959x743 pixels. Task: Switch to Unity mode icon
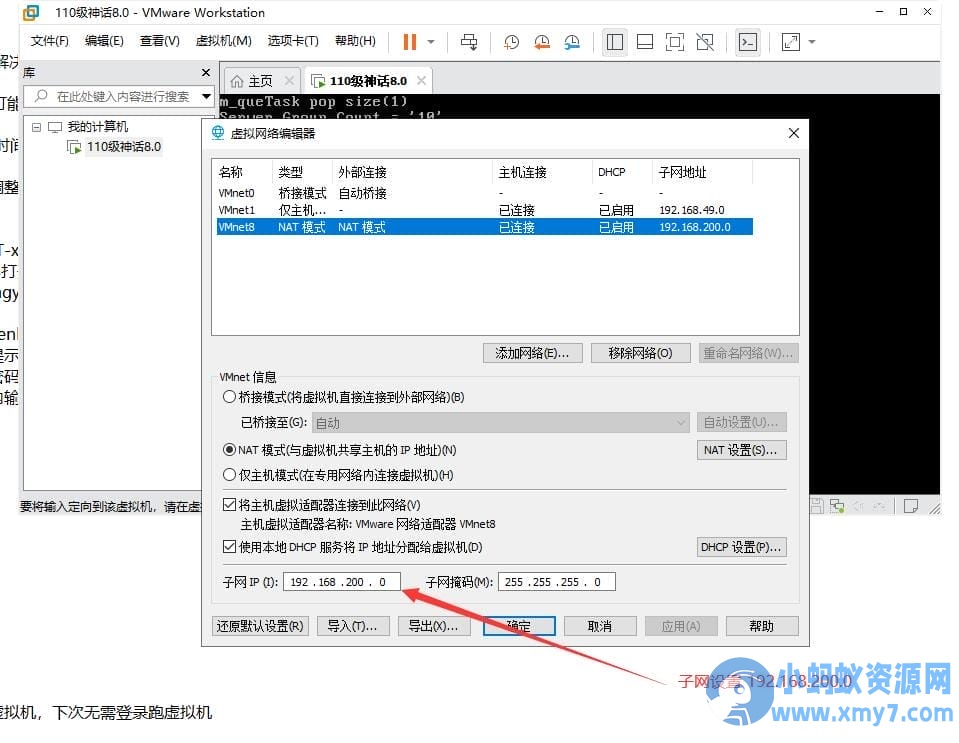click(x=705, y=42)
